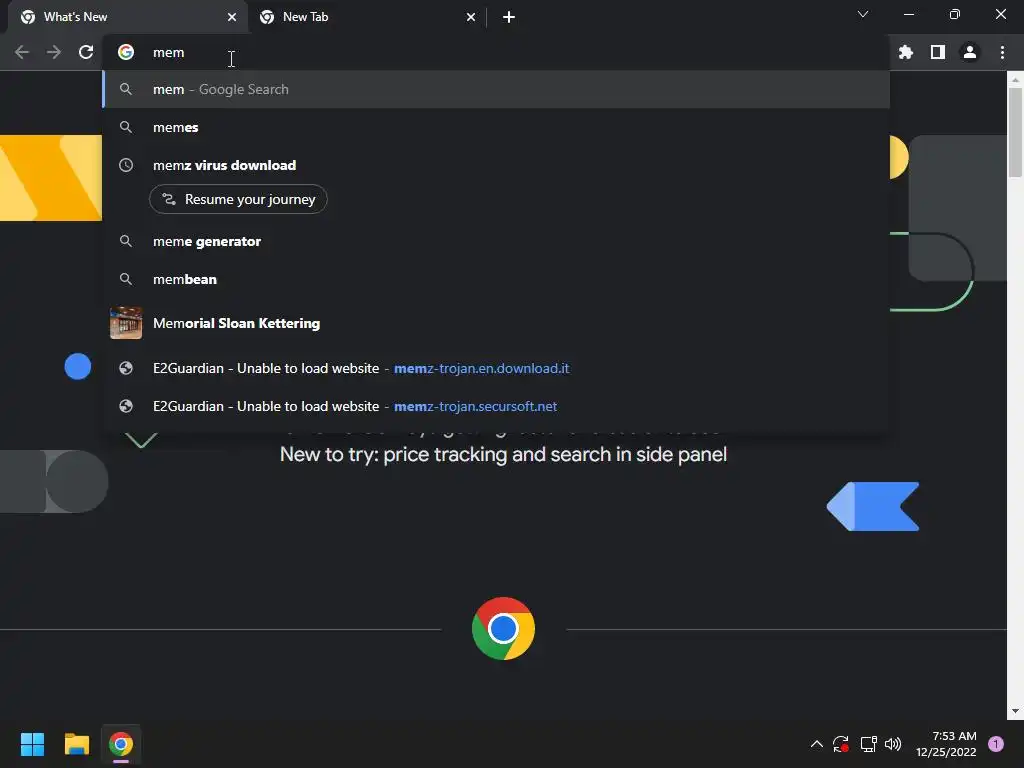Choose the 'meme generator' suggestion

coord(496,242)
